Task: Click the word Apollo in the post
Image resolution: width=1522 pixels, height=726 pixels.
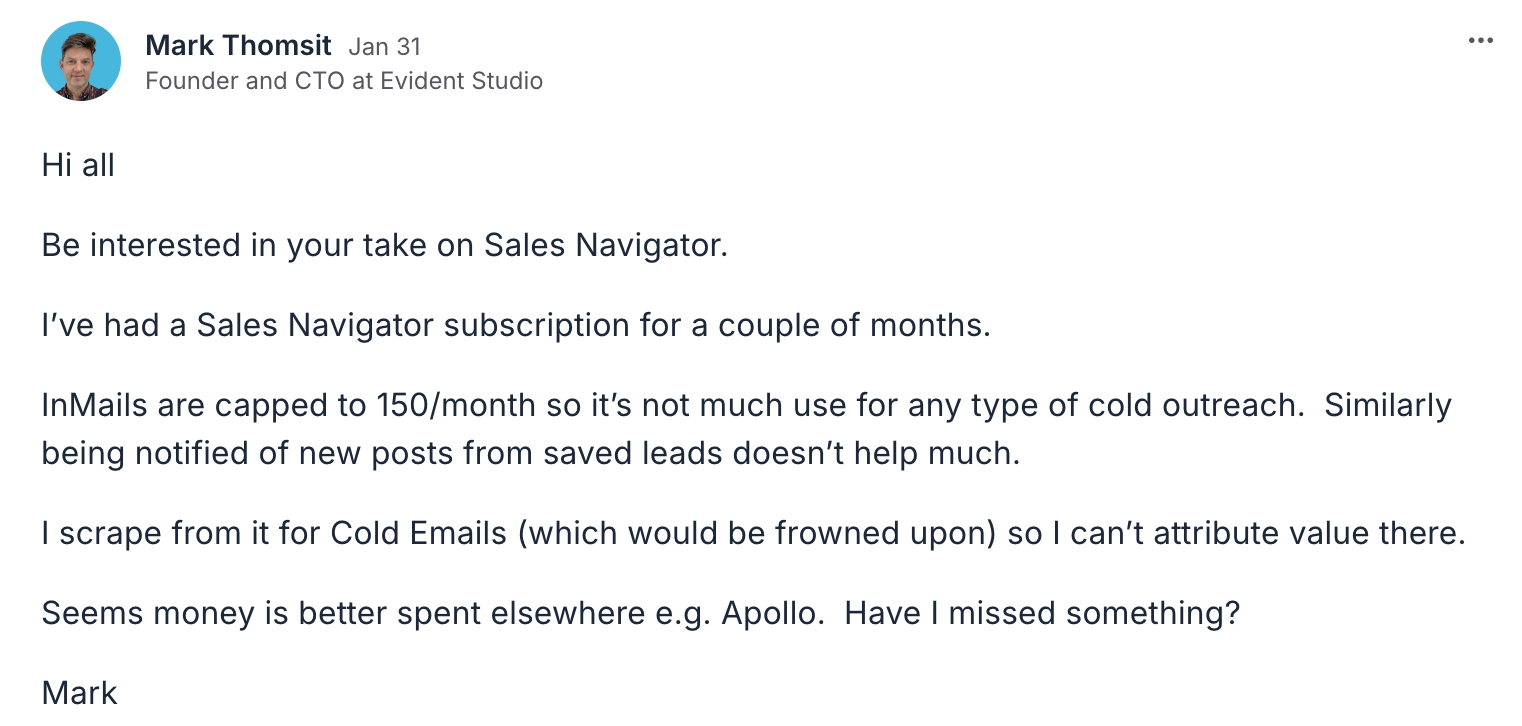Action: coord(772,613)
